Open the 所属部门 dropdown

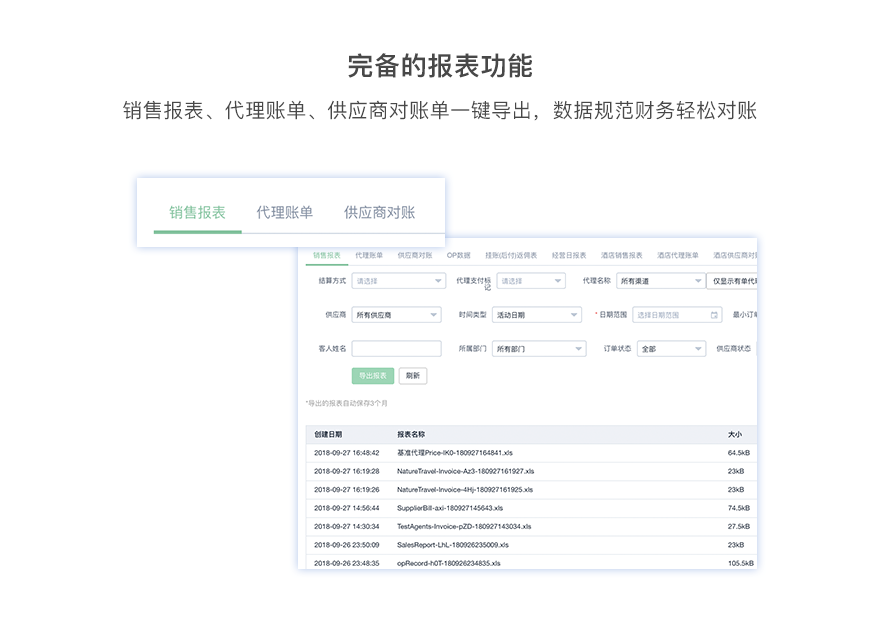538,349
